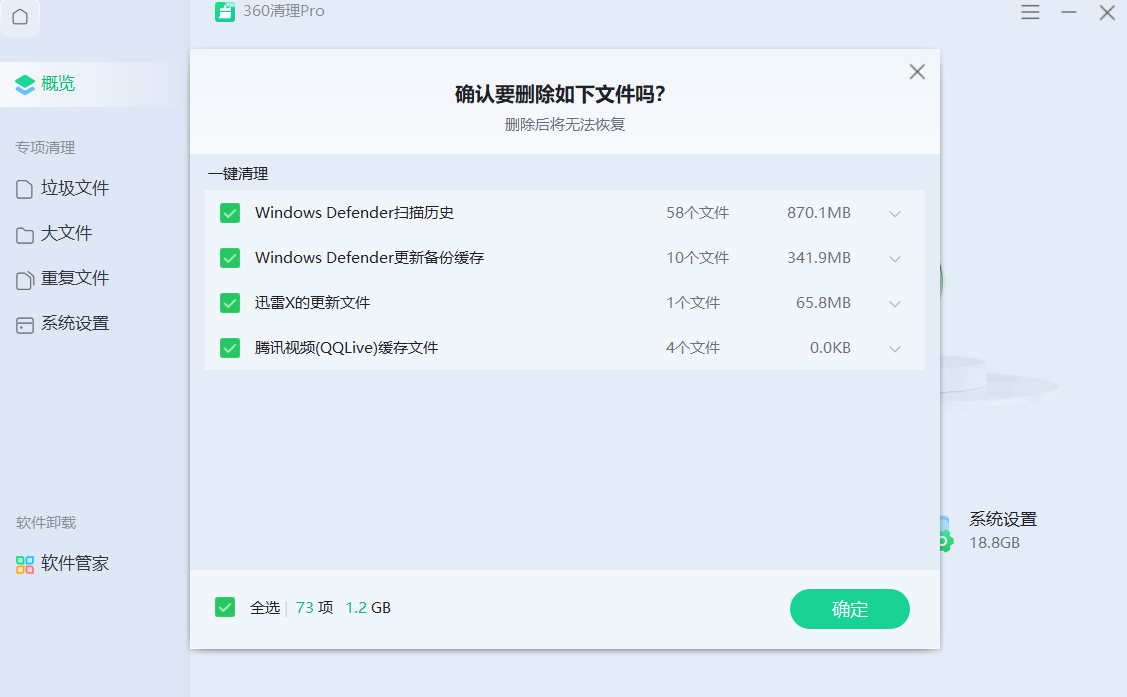This screenshot has height=697, width=1127.
Task: Open the 大文件 sidebar menu item
Action: pos(66,234)
